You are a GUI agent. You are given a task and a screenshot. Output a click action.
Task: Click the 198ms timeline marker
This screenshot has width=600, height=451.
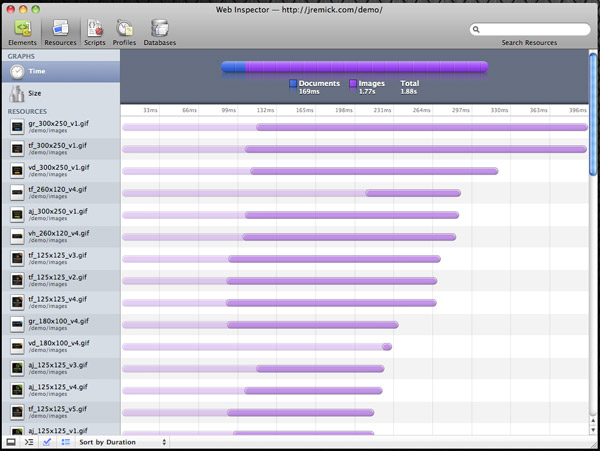(x=344, y=110)
